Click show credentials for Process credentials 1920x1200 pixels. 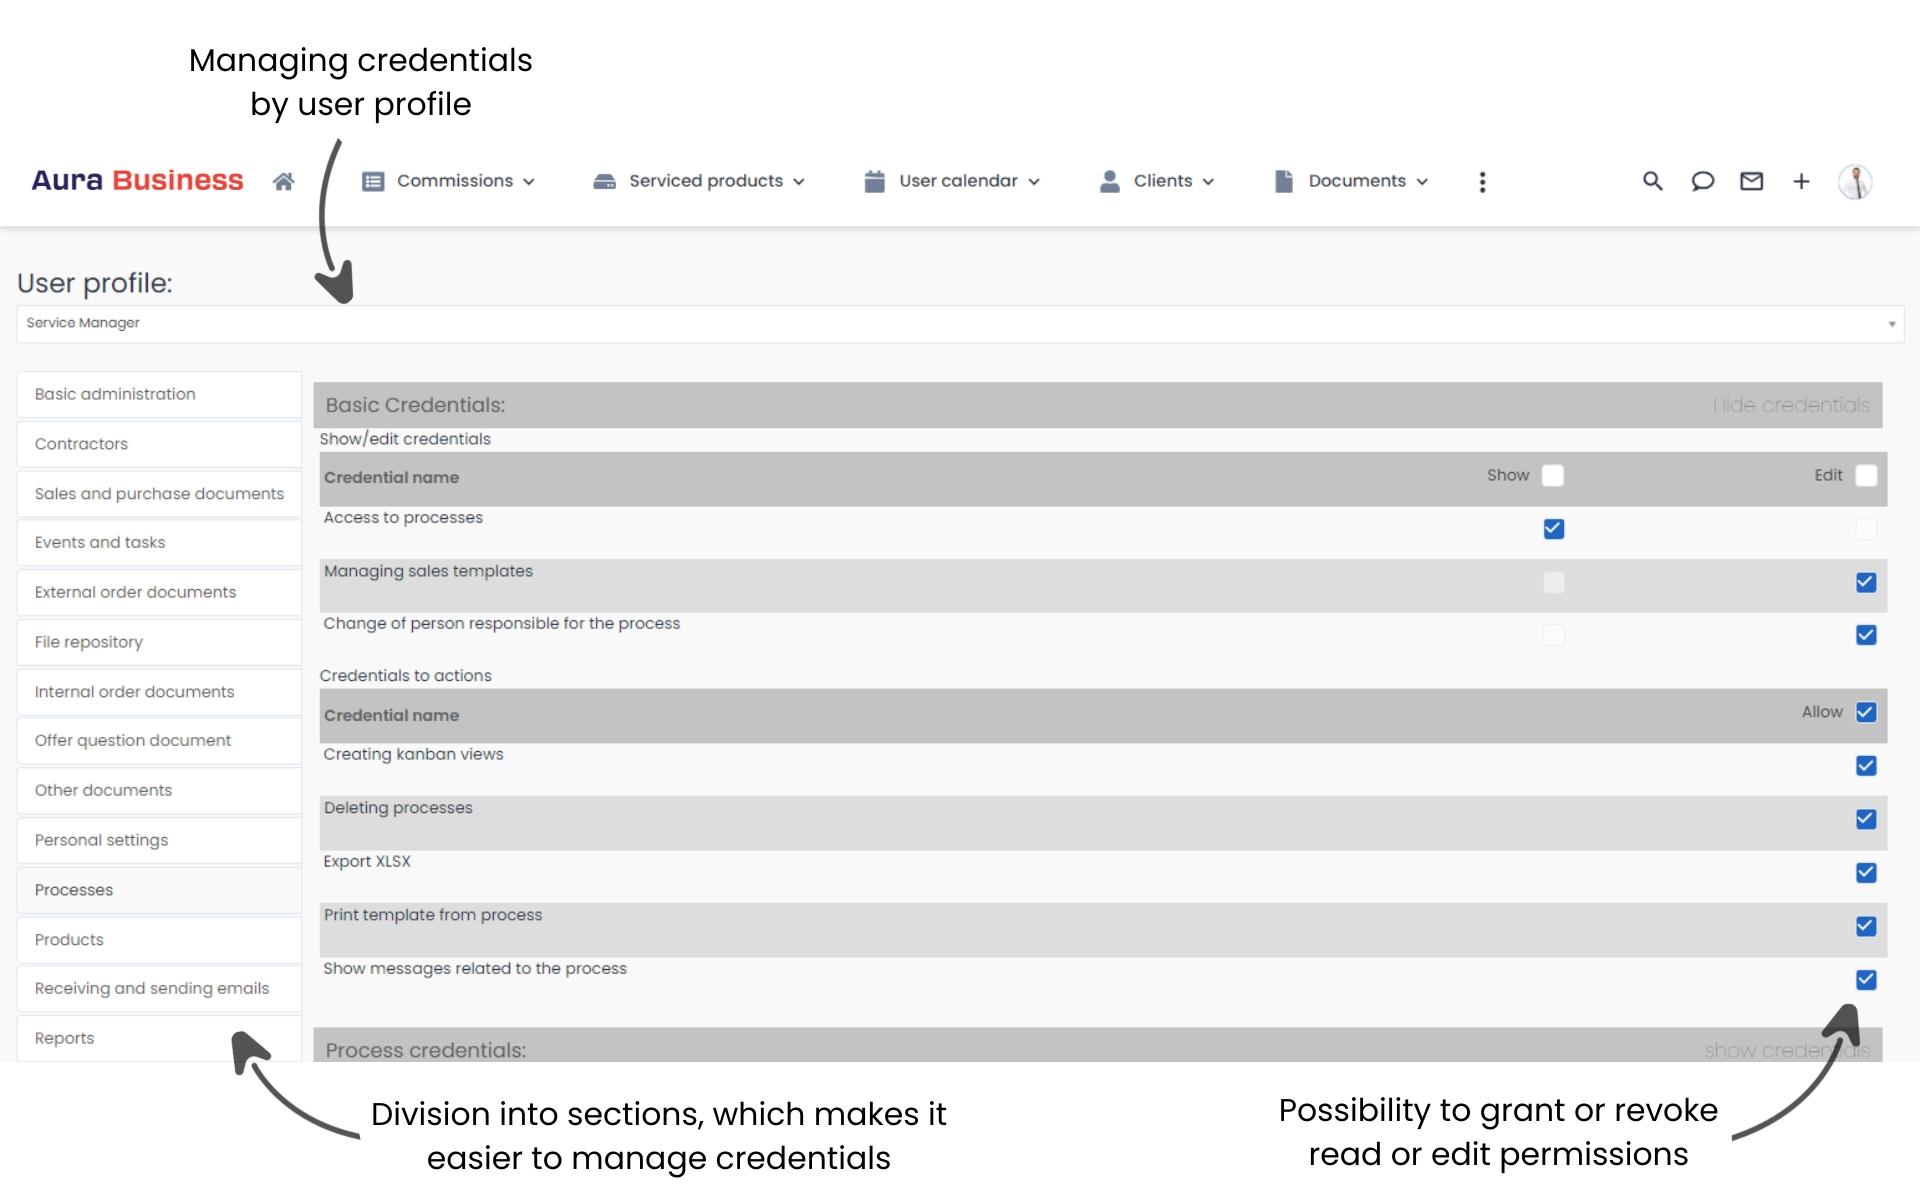[1787, 1050]
